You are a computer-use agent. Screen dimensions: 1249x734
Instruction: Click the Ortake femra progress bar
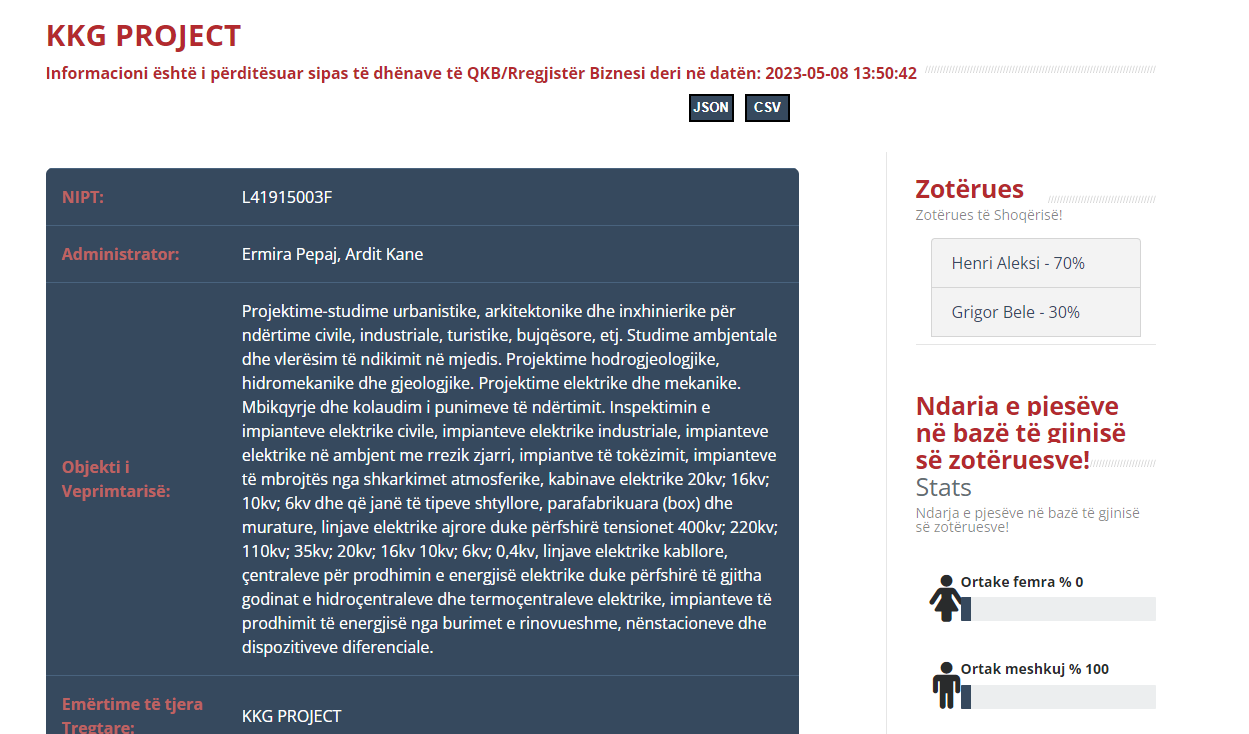pos(1058,609)
